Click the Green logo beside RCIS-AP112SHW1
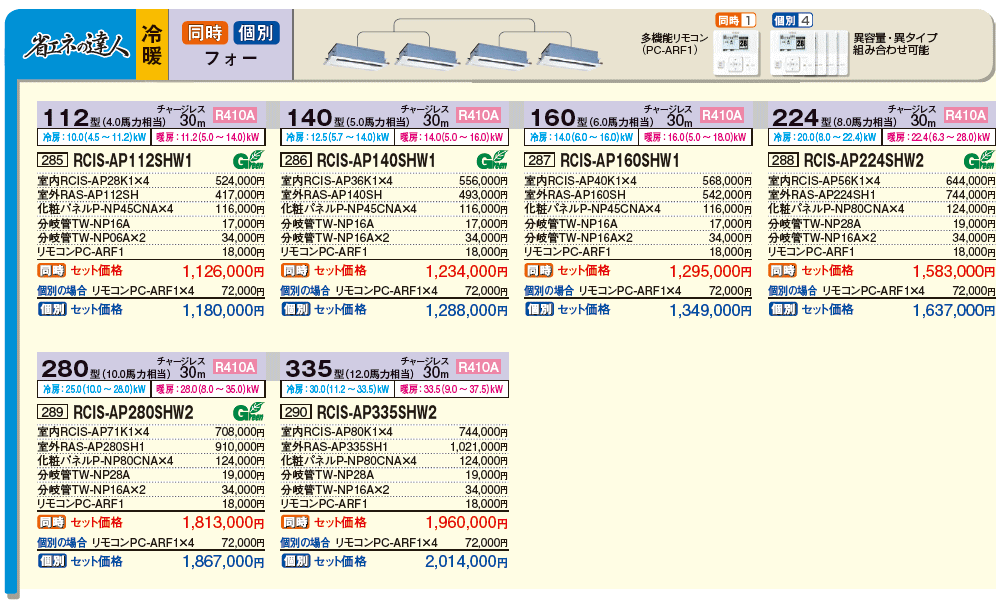 [248, 160]
